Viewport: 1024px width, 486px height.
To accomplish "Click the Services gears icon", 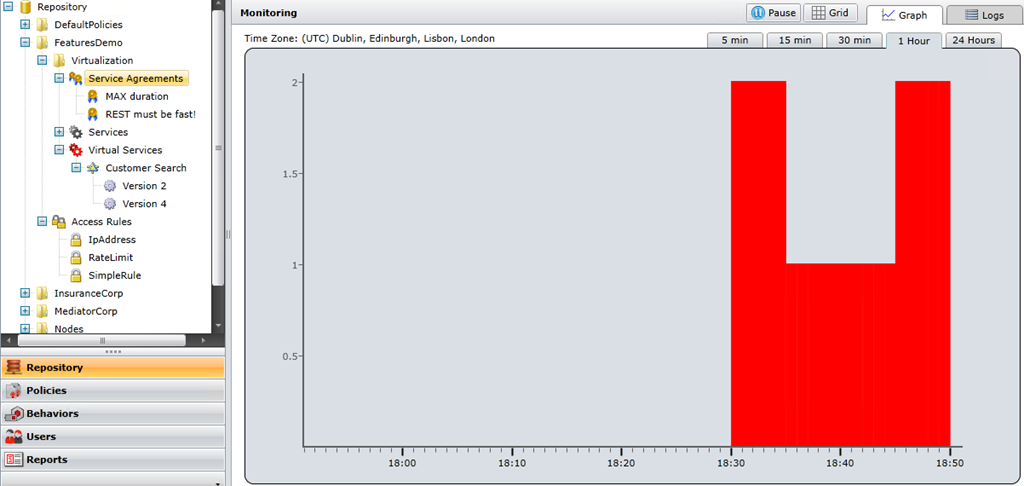I will click(76, 132).
